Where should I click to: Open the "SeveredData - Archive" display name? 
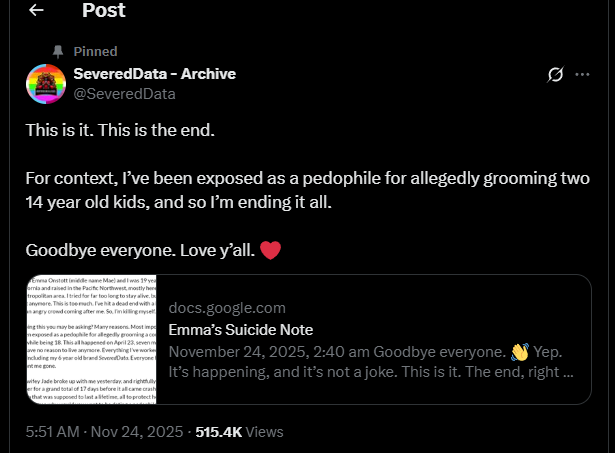tap(154, 74)
